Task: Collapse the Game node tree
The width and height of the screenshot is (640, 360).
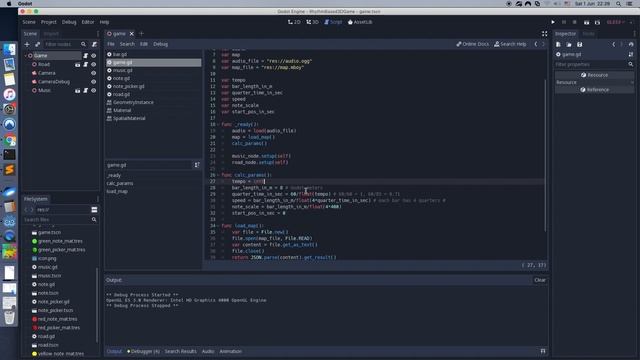Action: tap(26, 56)
